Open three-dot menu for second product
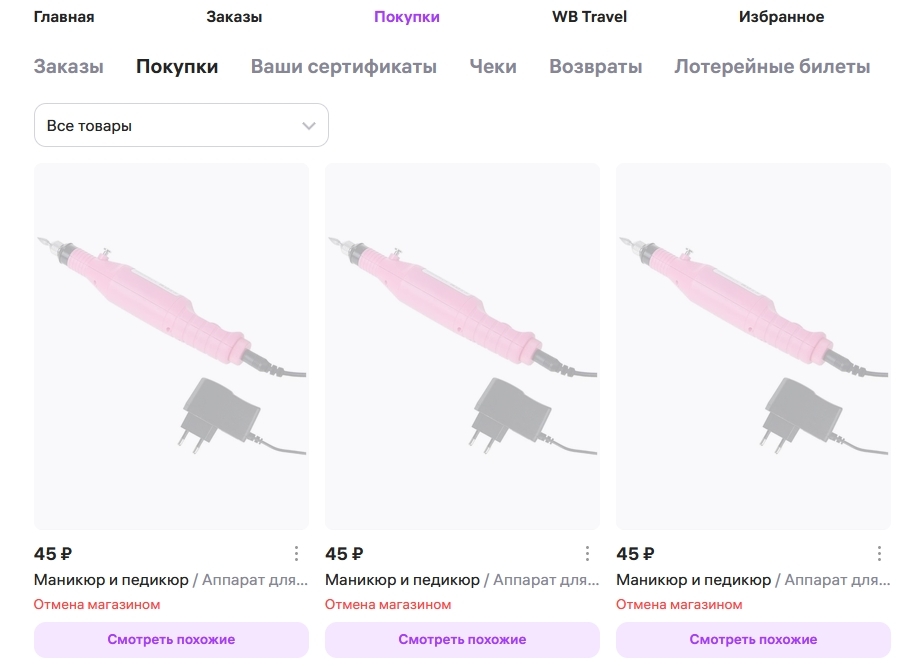The width and height of the screenshot is (904, 667). [x=588, y=553]
